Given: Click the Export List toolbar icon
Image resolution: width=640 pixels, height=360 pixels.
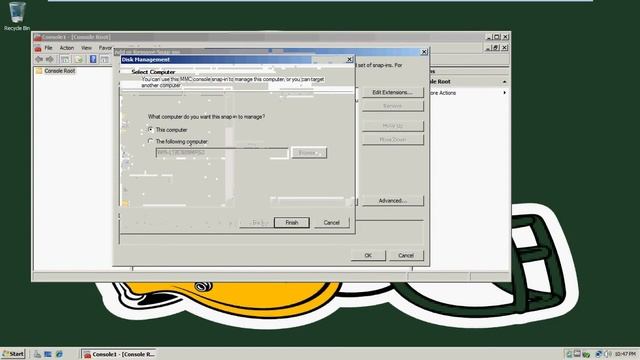Looking at the screenshot, I should click(x=79, y=60).
